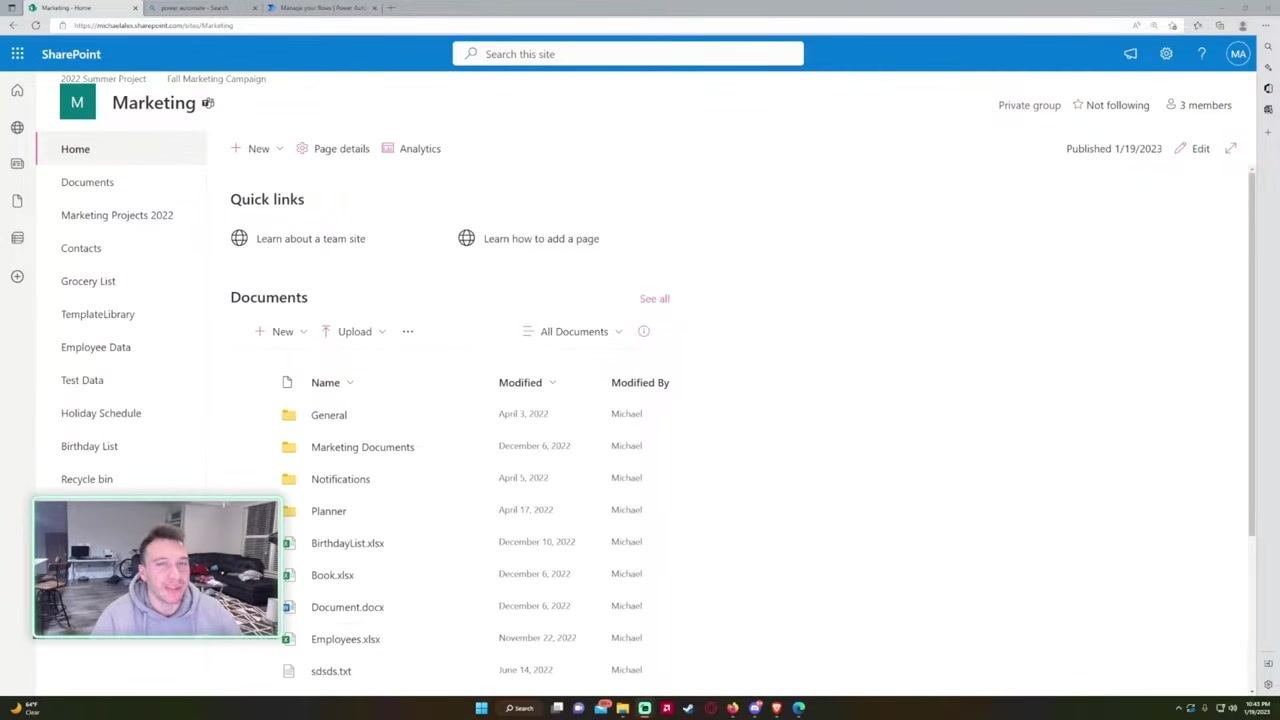Click the expand content arrows icon
This screenshot has height=720, width=1280.
[x=1231, y=148]
